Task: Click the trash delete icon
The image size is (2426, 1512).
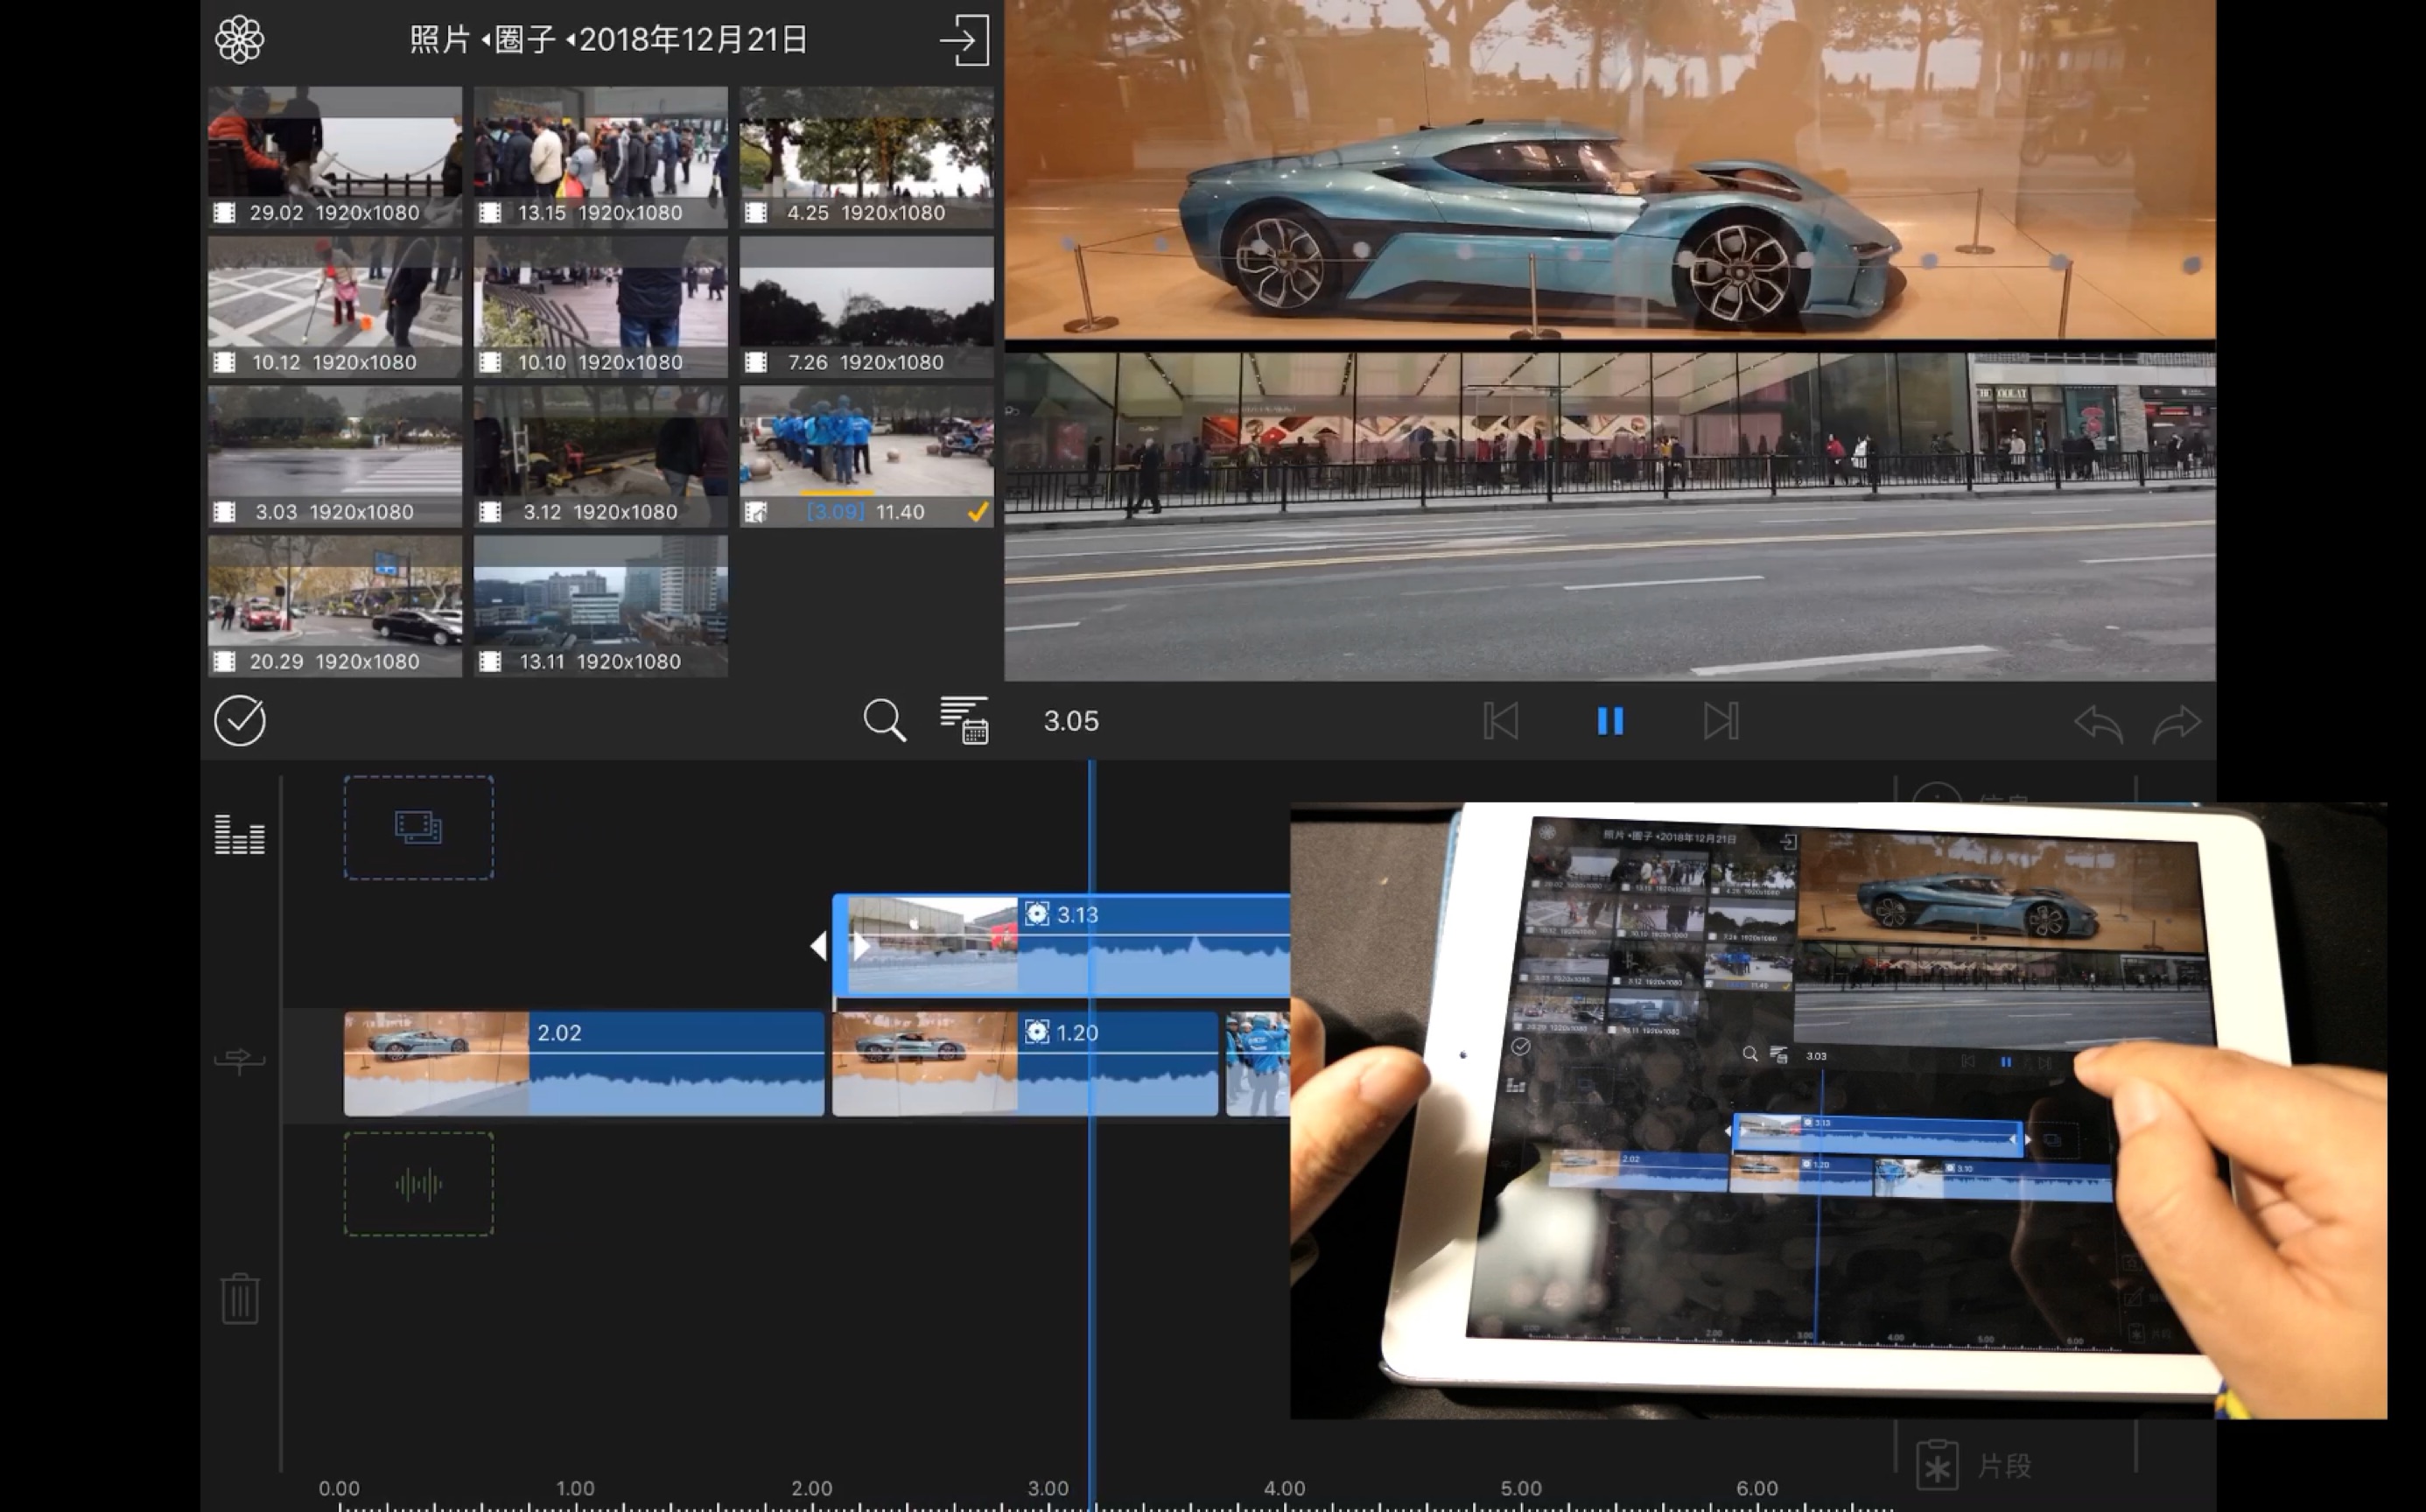Action: [x=240, y=1298]
